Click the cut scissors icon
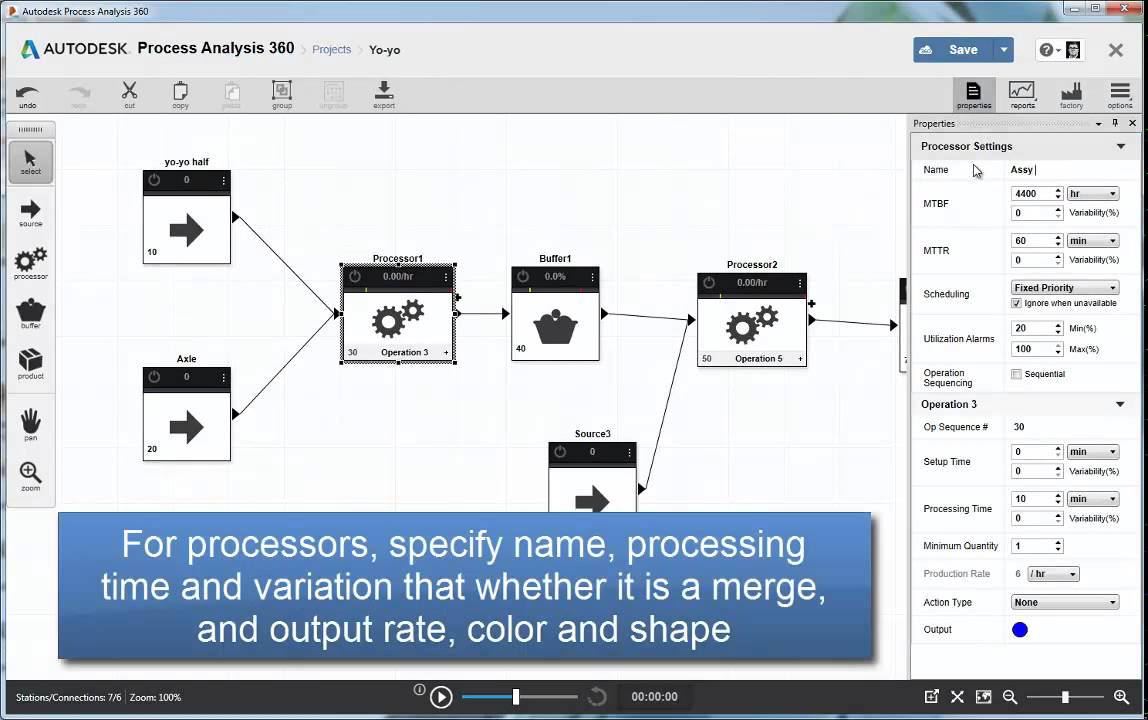Viewport: 1148px width, 720px height. (x=130, y=95)
